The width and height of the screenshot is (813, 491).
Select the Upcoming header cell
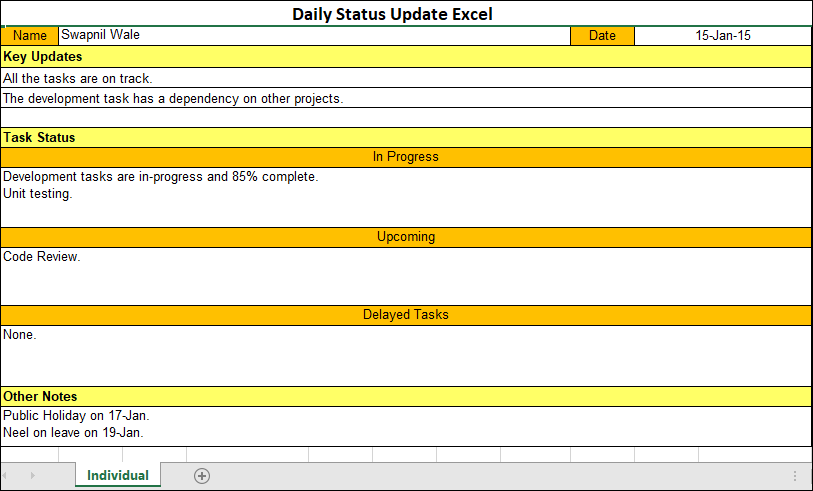(x=406, y=237)
